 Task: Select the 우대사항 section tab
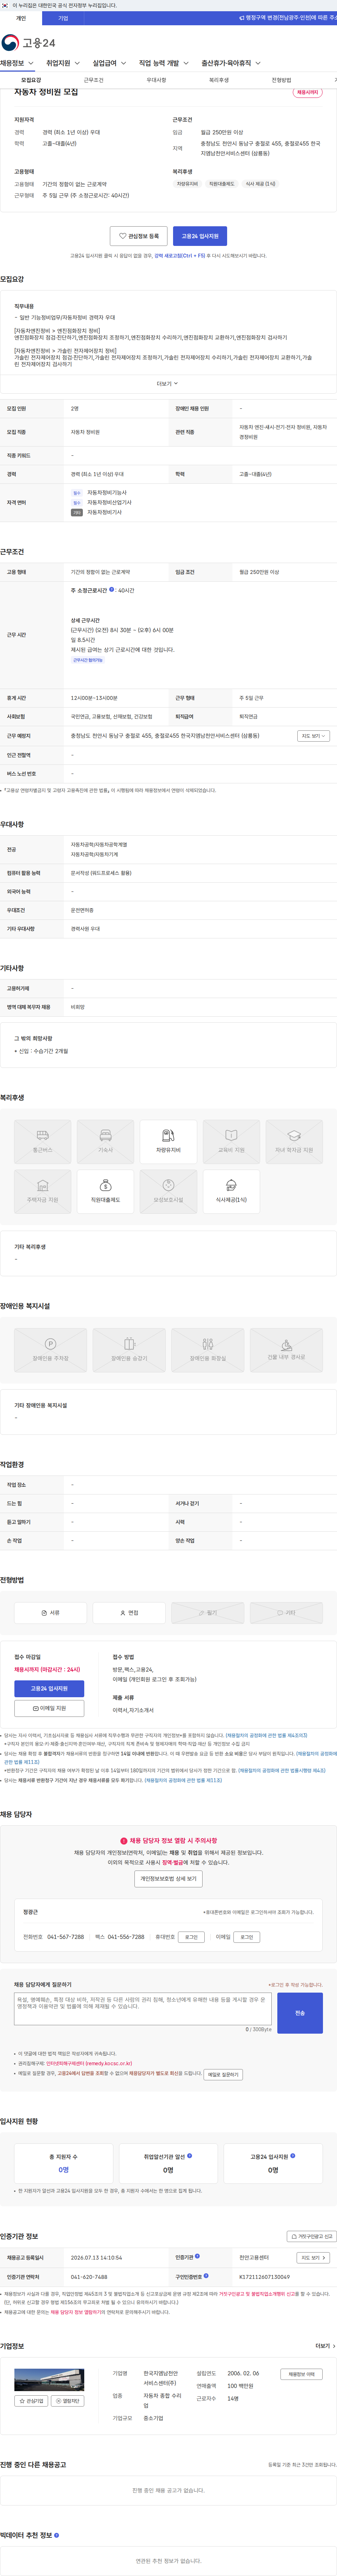click(156, 80)
